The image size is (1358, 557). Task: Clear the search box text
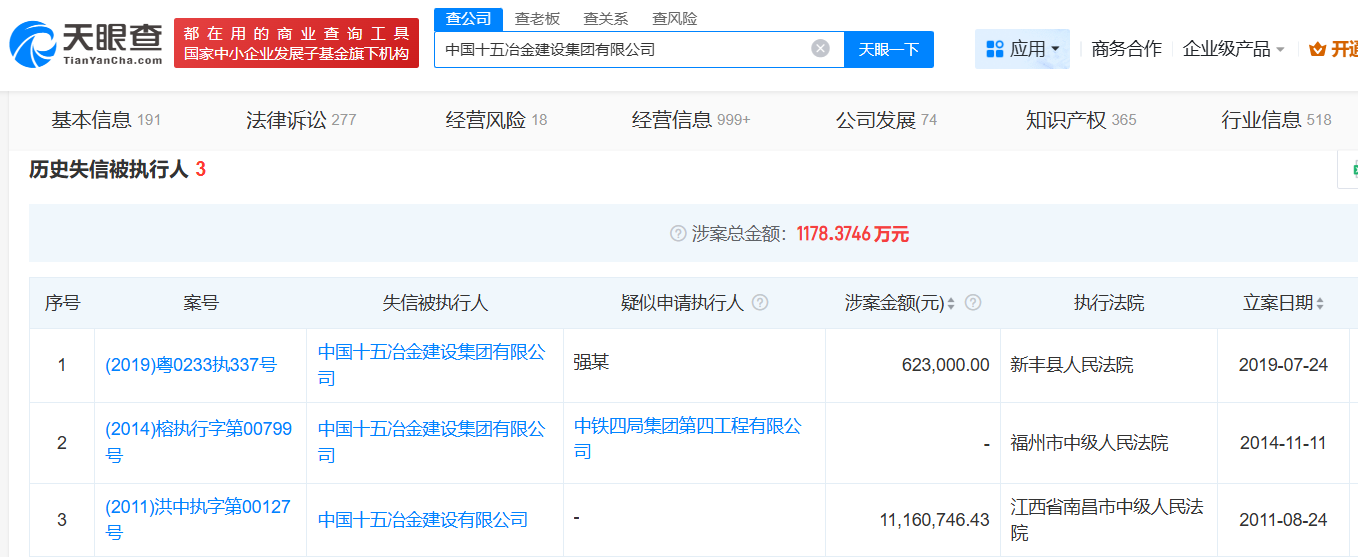pos(820,48)
